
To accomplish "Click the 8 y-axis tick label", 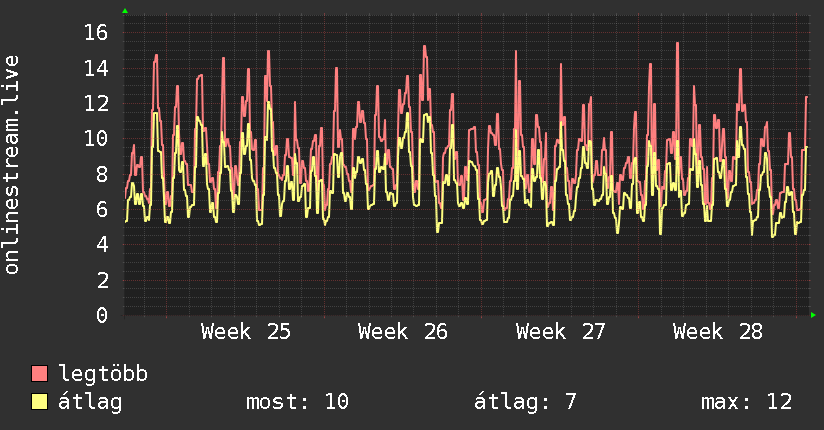I will click(102, 174).
